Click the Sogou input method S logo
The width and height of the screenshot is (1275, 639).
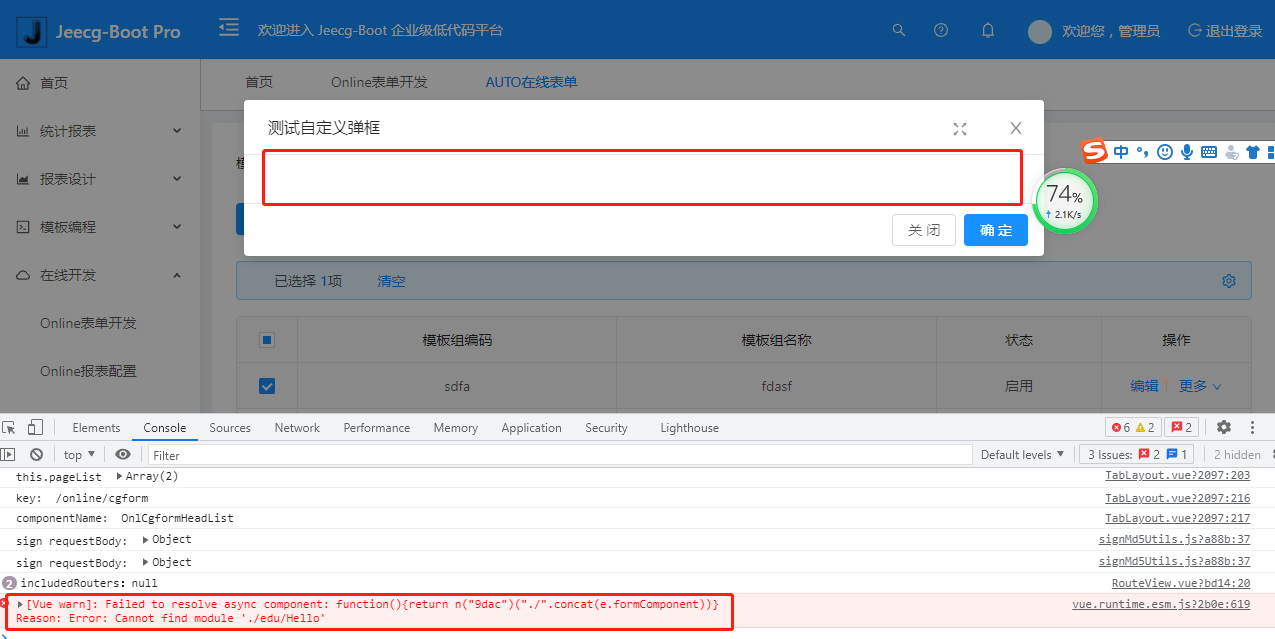(x=1095, y=151)
